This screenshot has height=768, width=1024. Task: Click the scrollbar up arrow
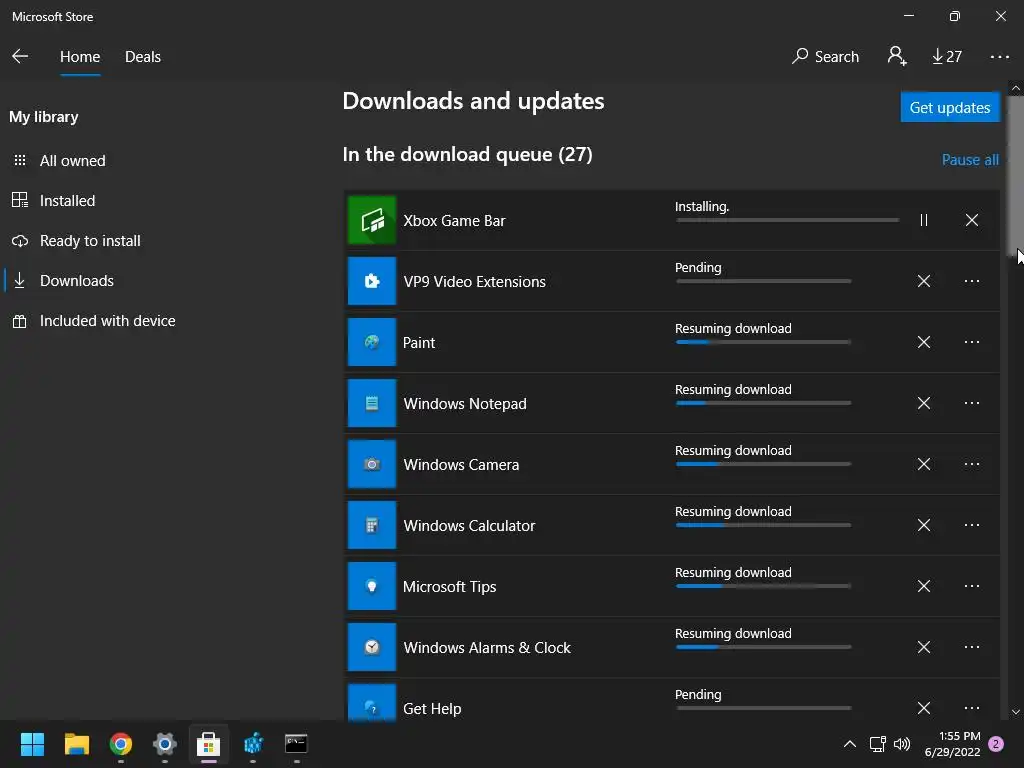[x=1016, y=88]
